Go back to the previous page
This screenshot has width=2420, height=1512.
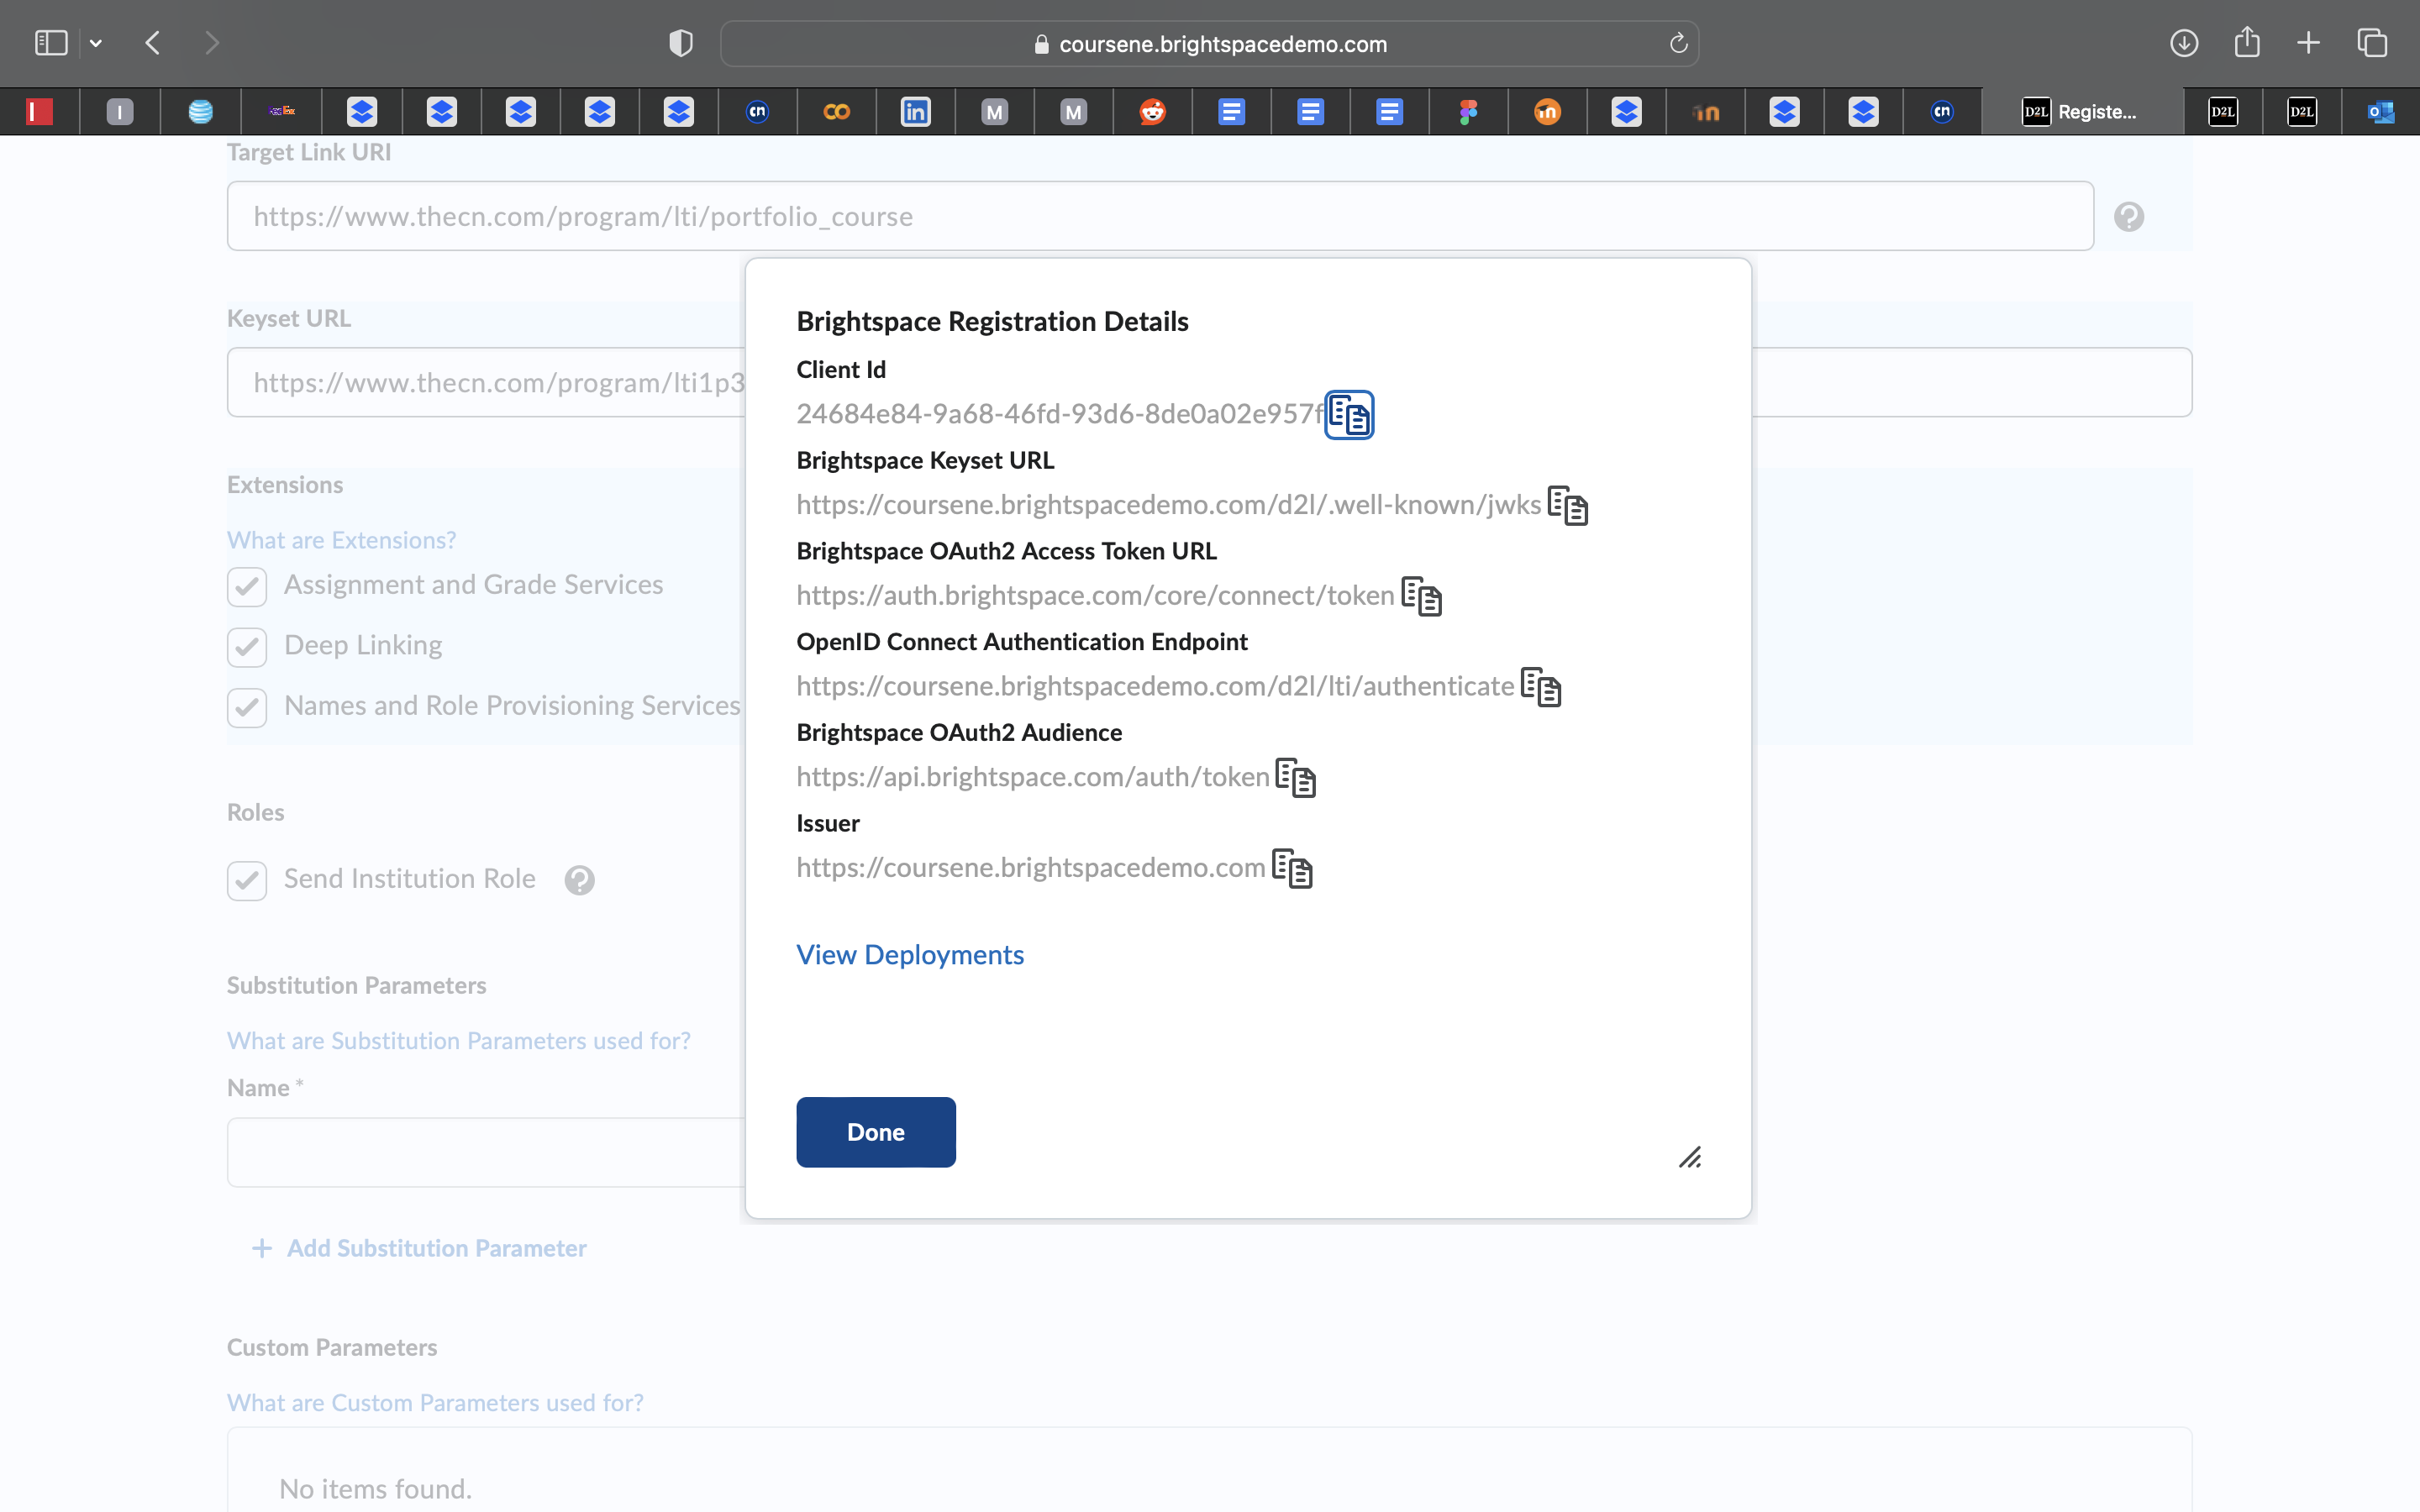(153, 43)
